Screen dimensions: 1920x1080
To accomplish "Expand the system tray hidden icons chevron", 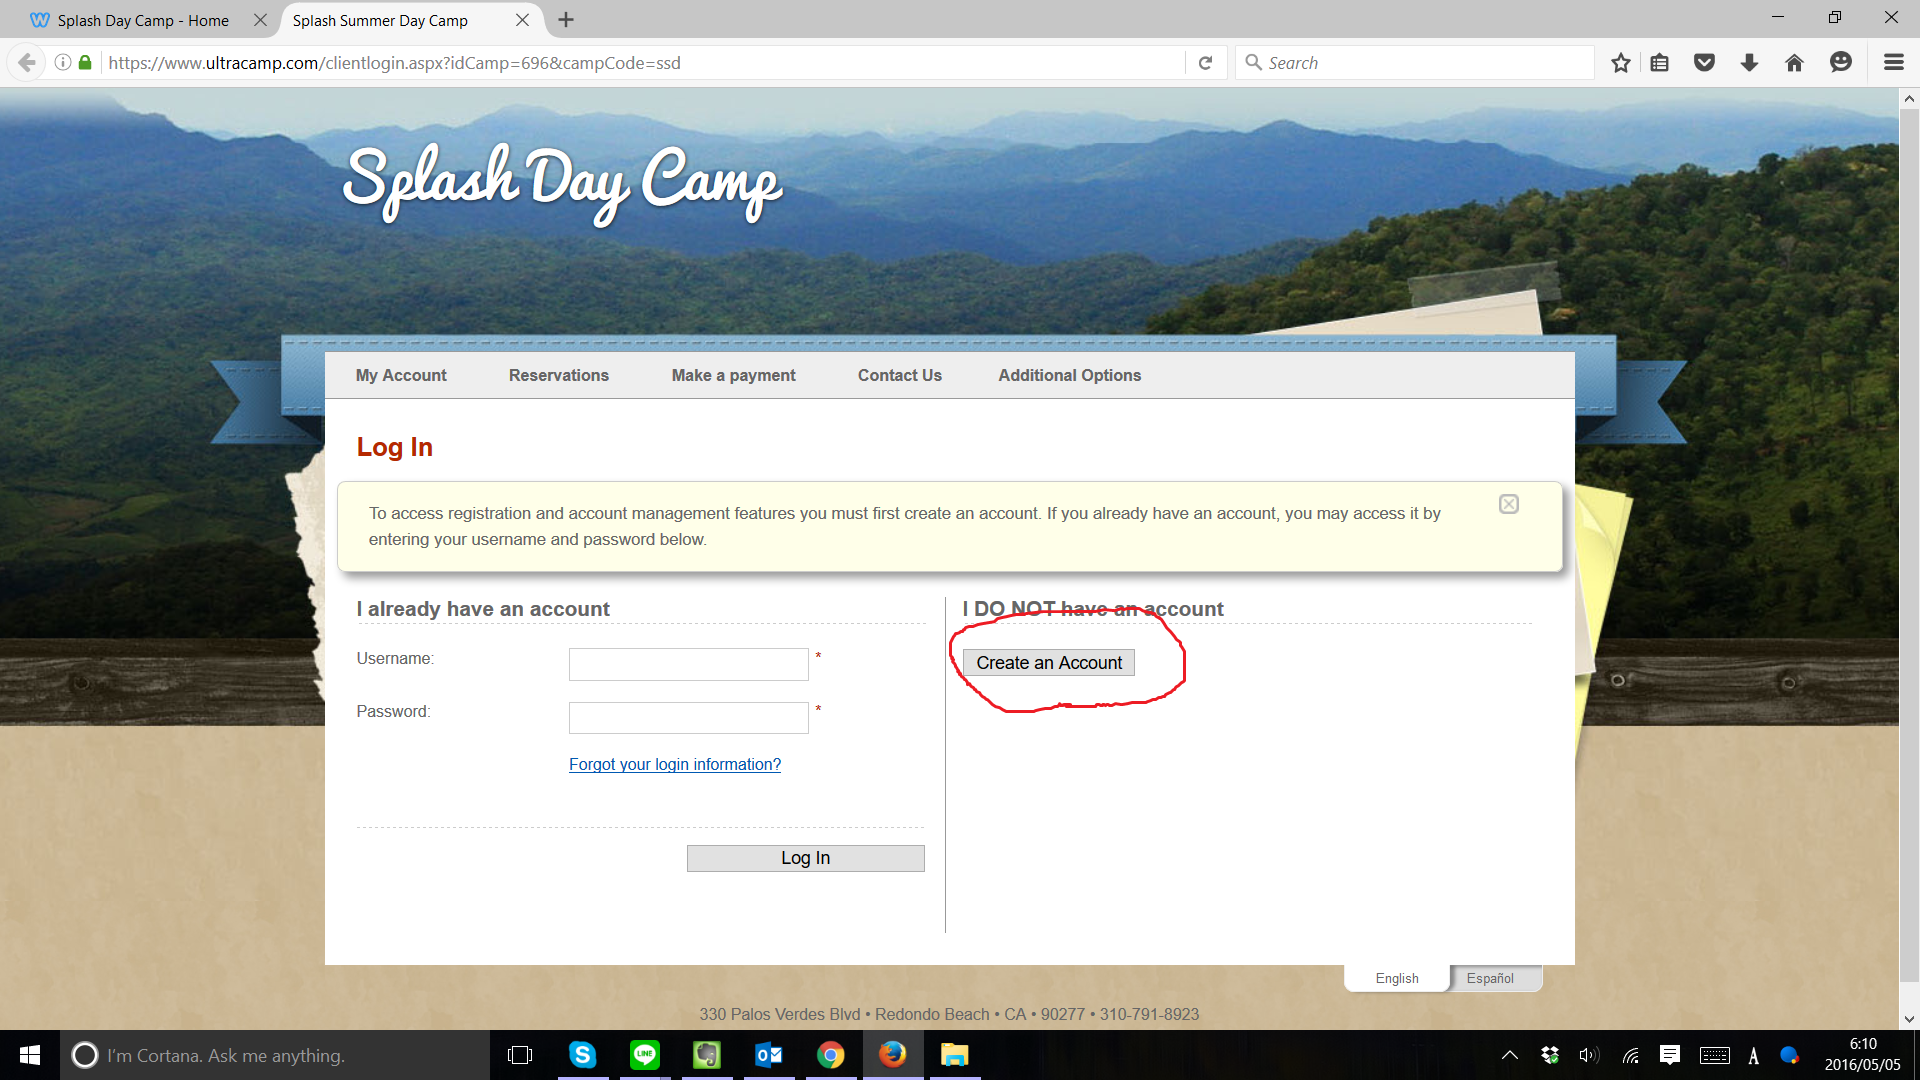I will [x=1510, y=1055].
